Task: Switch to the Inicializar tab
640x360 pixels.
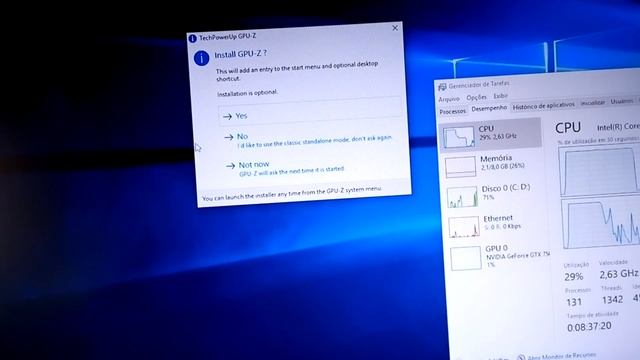Action: point(593,102)
